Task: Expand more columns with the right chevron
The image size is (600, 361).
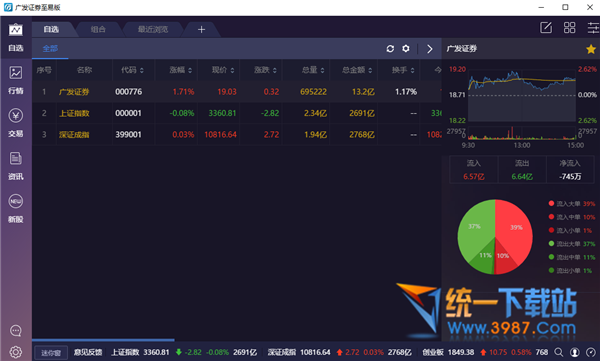Action: point(430,49)
